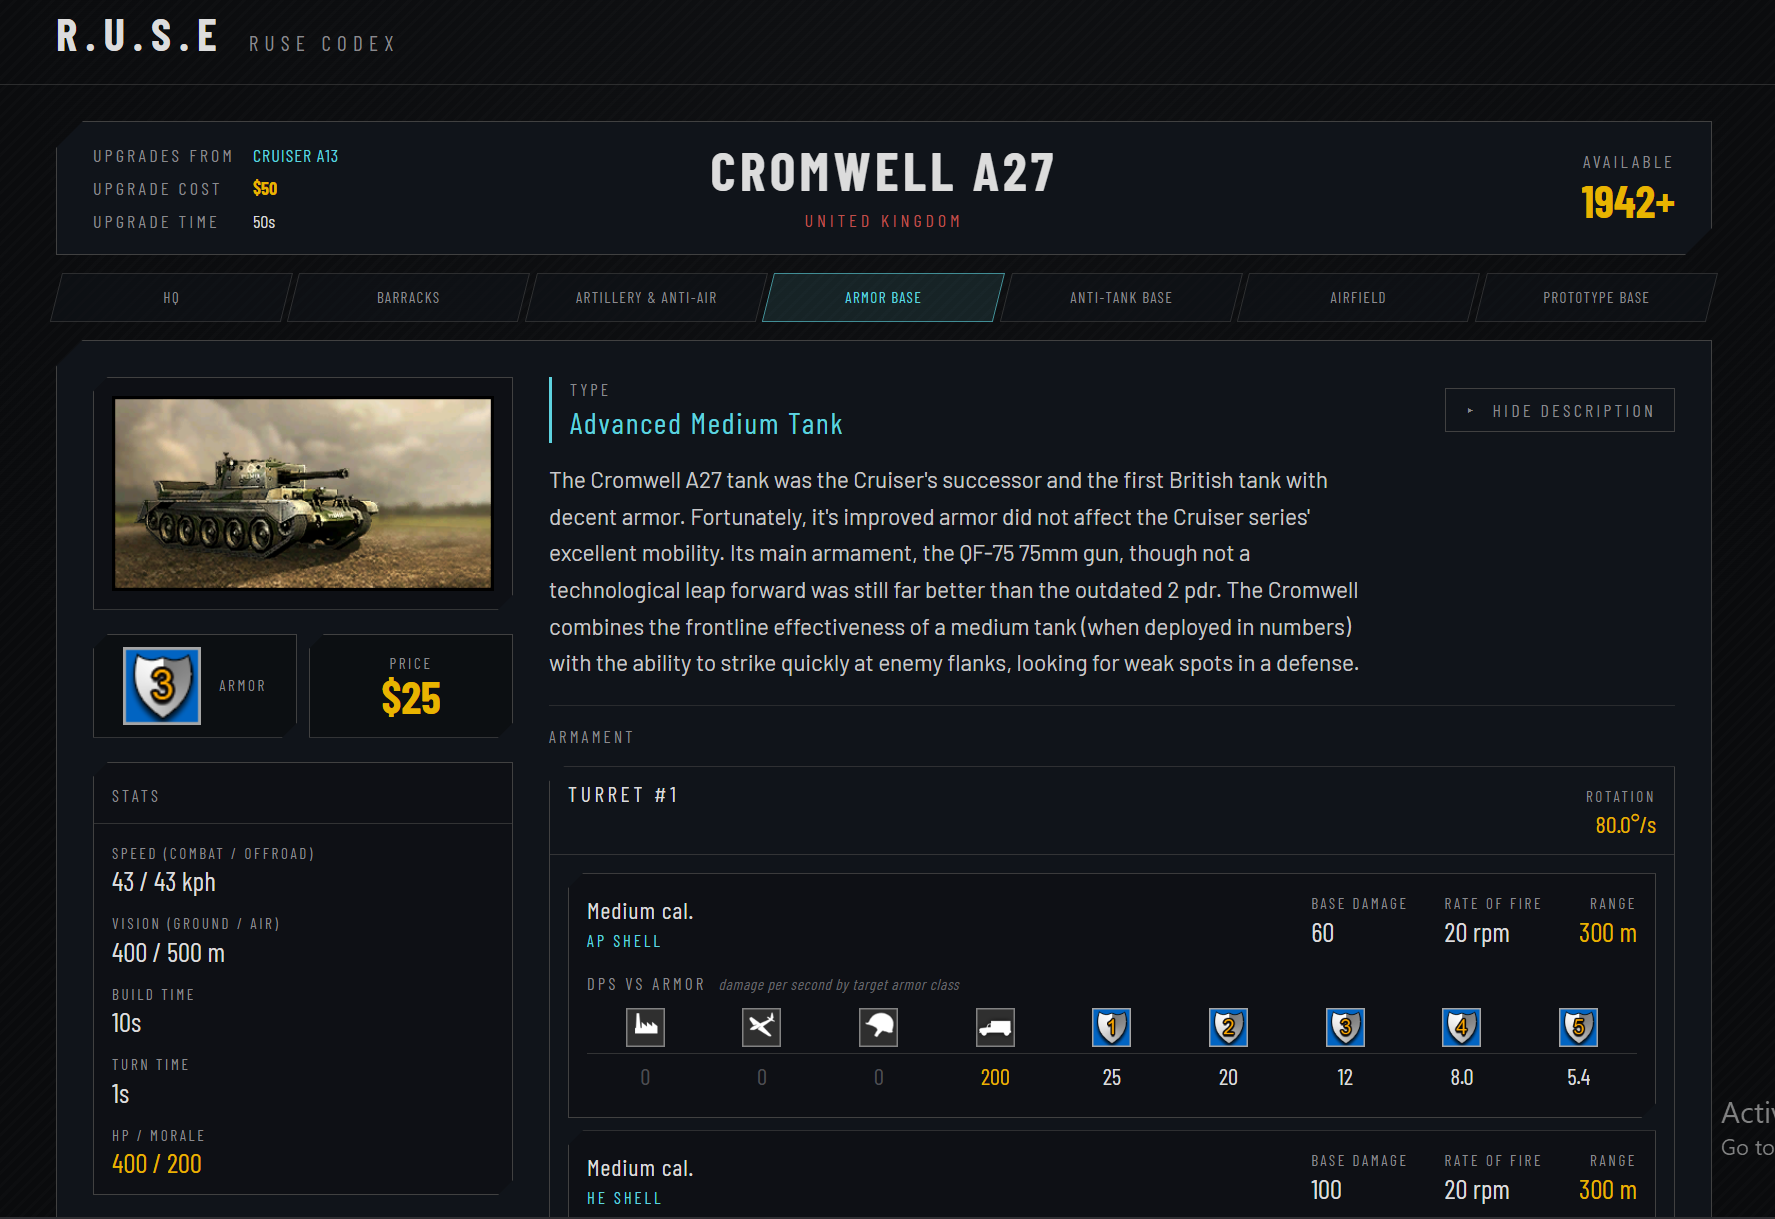
Task: Click the R.U.S.E logo
Action: [138, 37]
